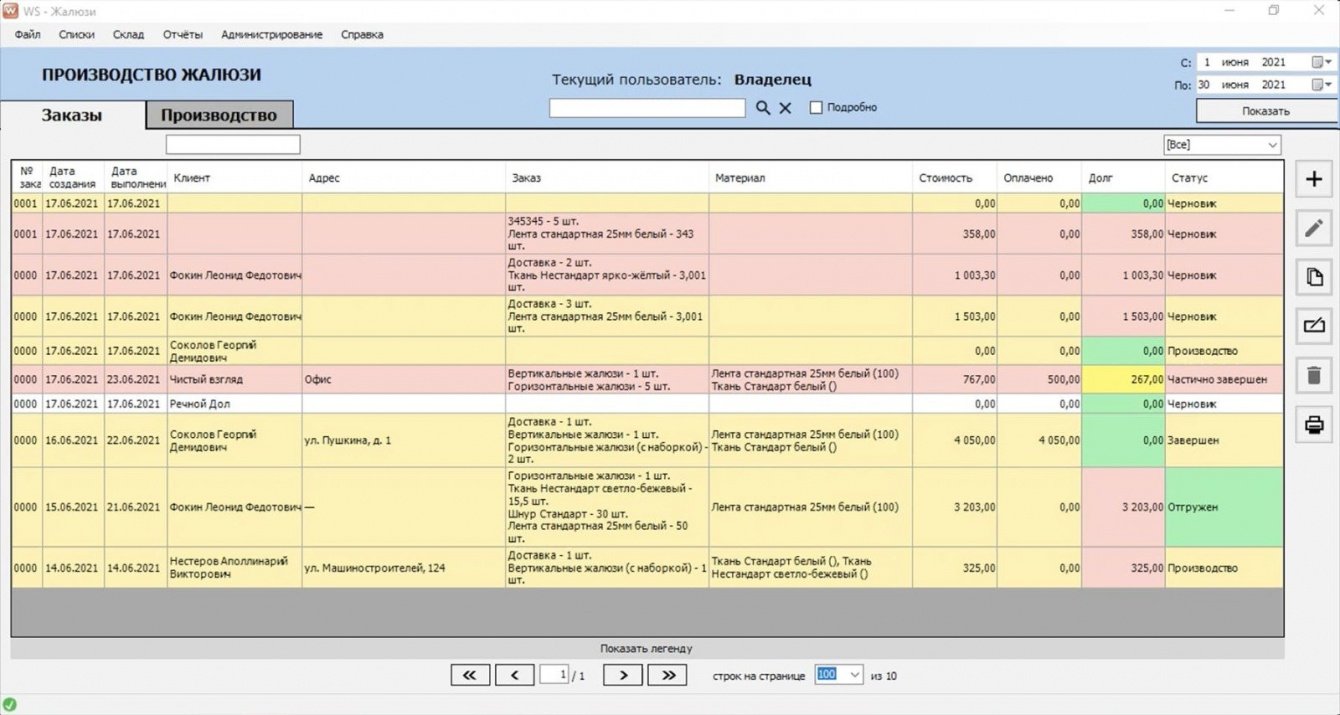Screen dimensions: 1340x715
Task: Open the Администрирование menu
Action: [x=272, y=34]
